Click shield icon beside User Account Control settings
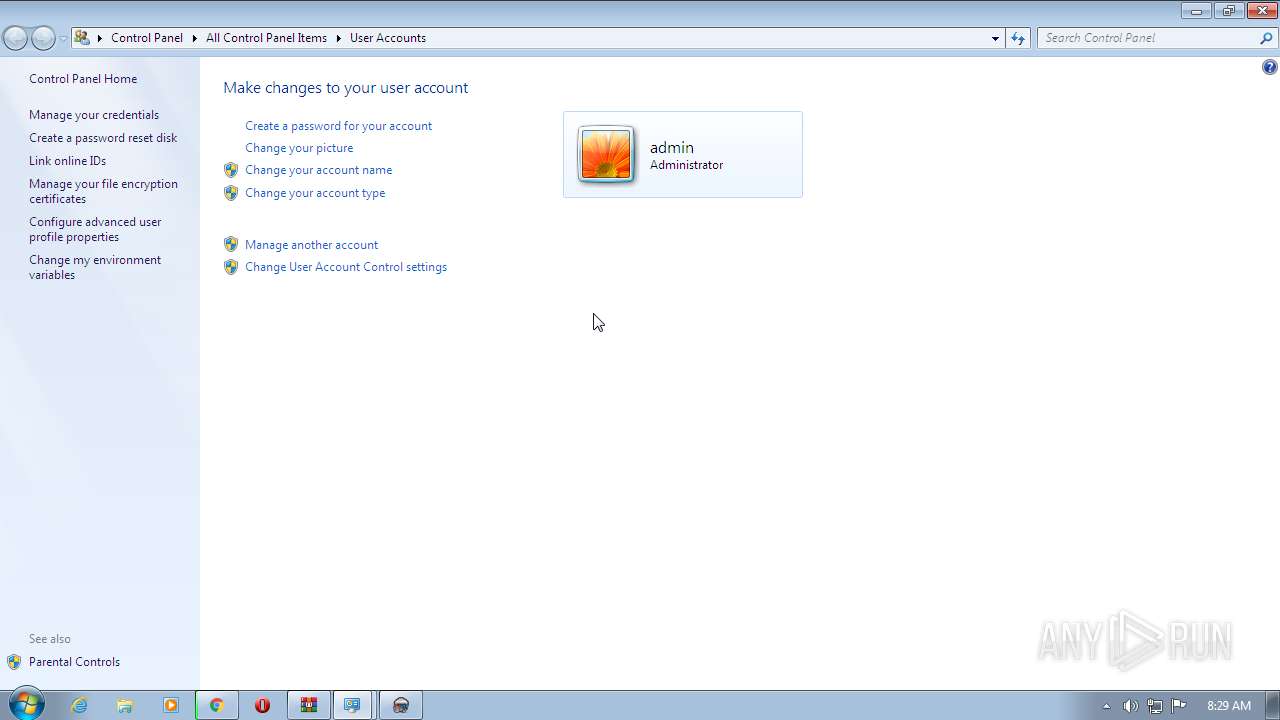 231,267
